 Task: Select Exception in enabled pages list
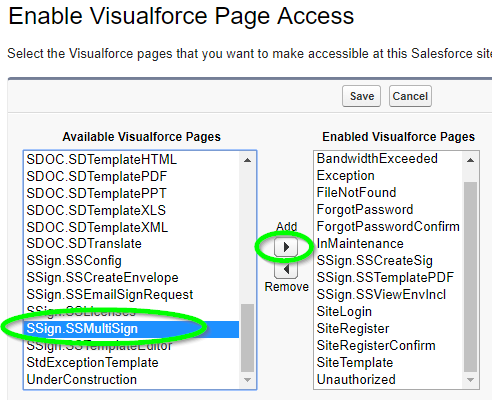pyautogui.click(x=389, y=176)
